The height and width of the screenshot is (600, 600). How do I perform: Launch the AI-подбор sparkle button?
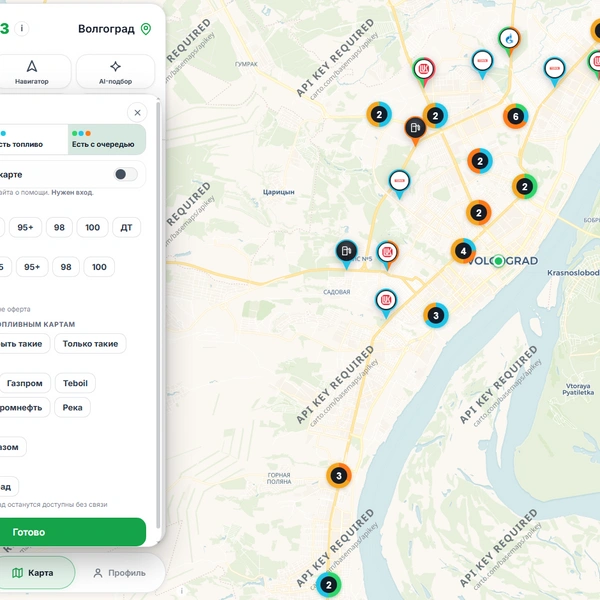[x=116, y=72]
